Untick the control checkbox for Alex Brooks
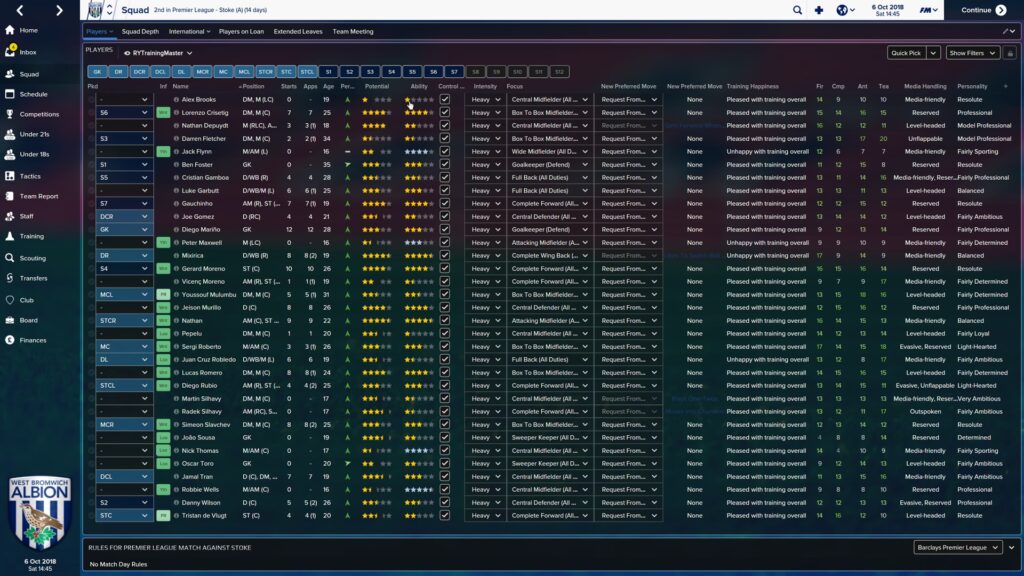The height and width of the screenshot is (576, 1024). click(x=445, y=100)
